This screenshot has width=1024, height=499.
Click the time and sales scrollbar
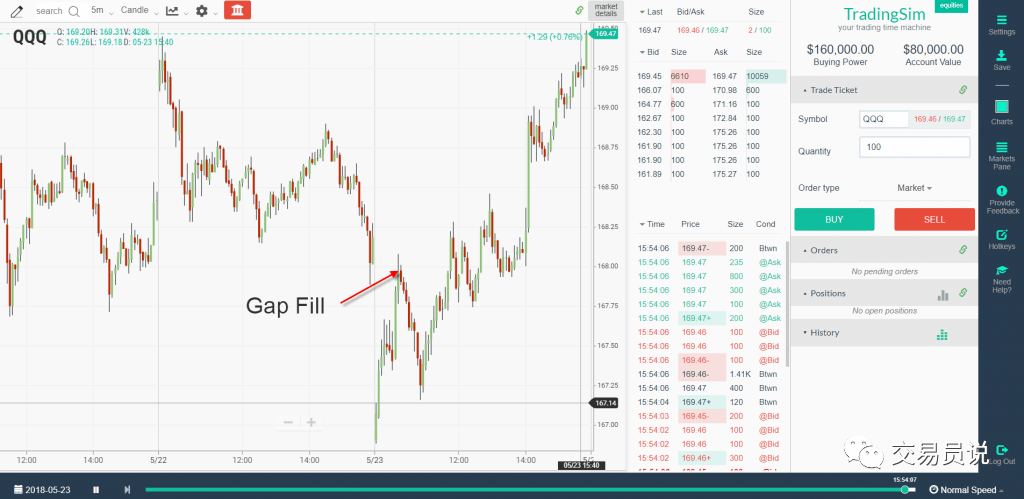coord(788,304)
